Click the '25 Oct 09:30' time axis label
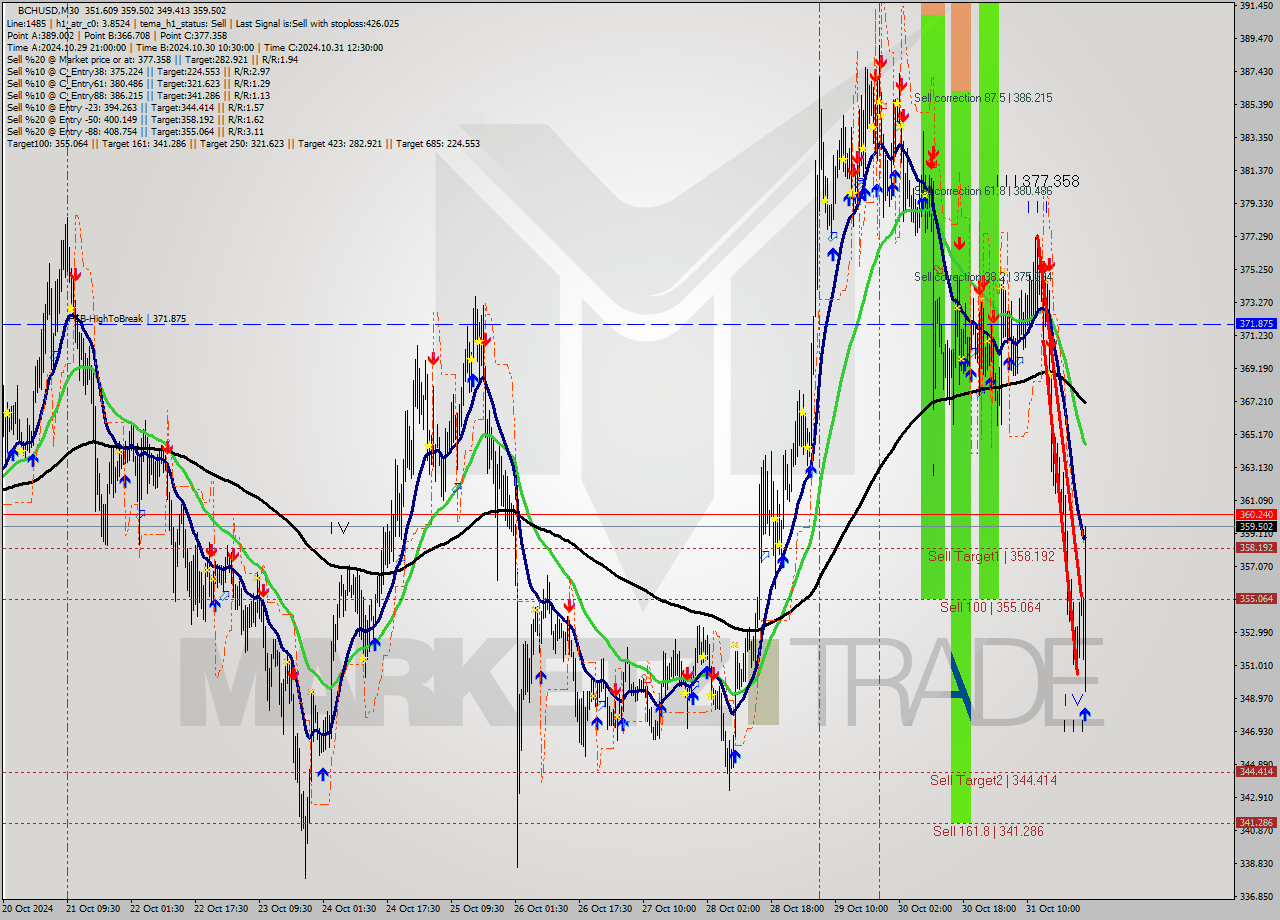 pos(477,909)
